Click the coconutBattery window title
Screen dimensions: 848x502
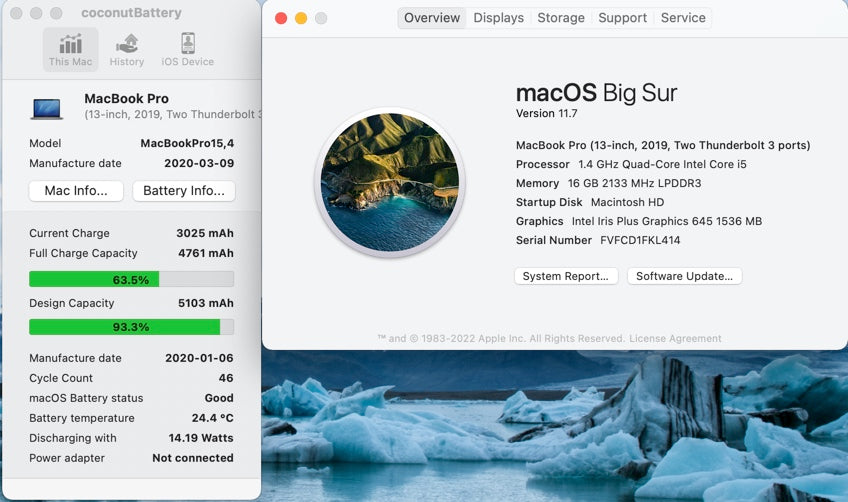[x=131, y=12]
